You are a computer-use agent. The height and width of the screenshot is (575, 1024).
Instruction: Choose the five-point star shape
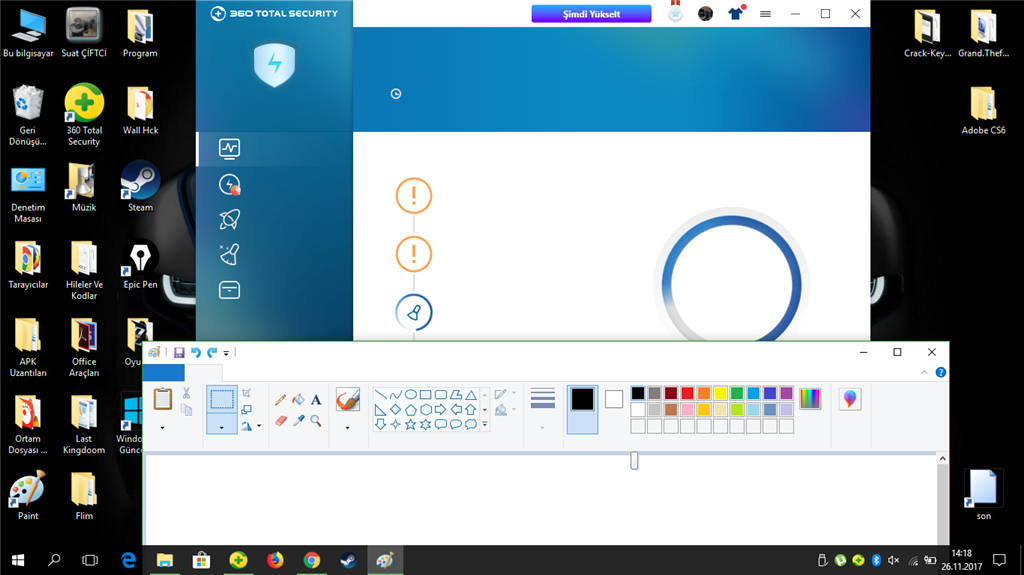click(410, 424)
